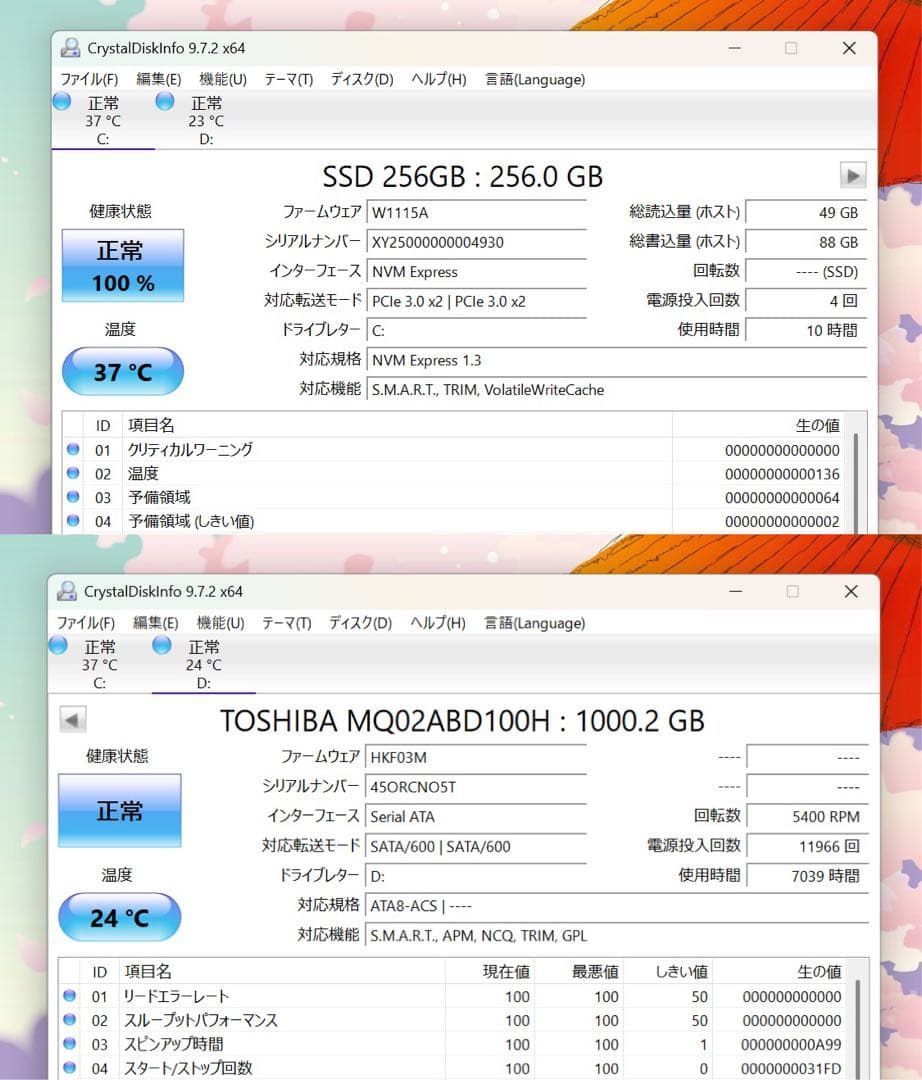Click blue status orb for drive D: in top window
This screenshot has height=1080, width=922.
tap(165, 101)
